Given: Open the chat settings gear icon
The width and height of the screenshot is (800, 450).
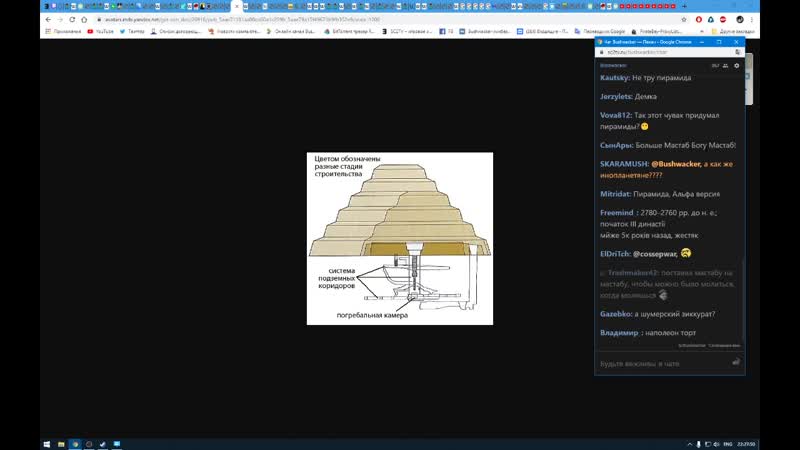Looking at the screenshot, I should point(737,65).
